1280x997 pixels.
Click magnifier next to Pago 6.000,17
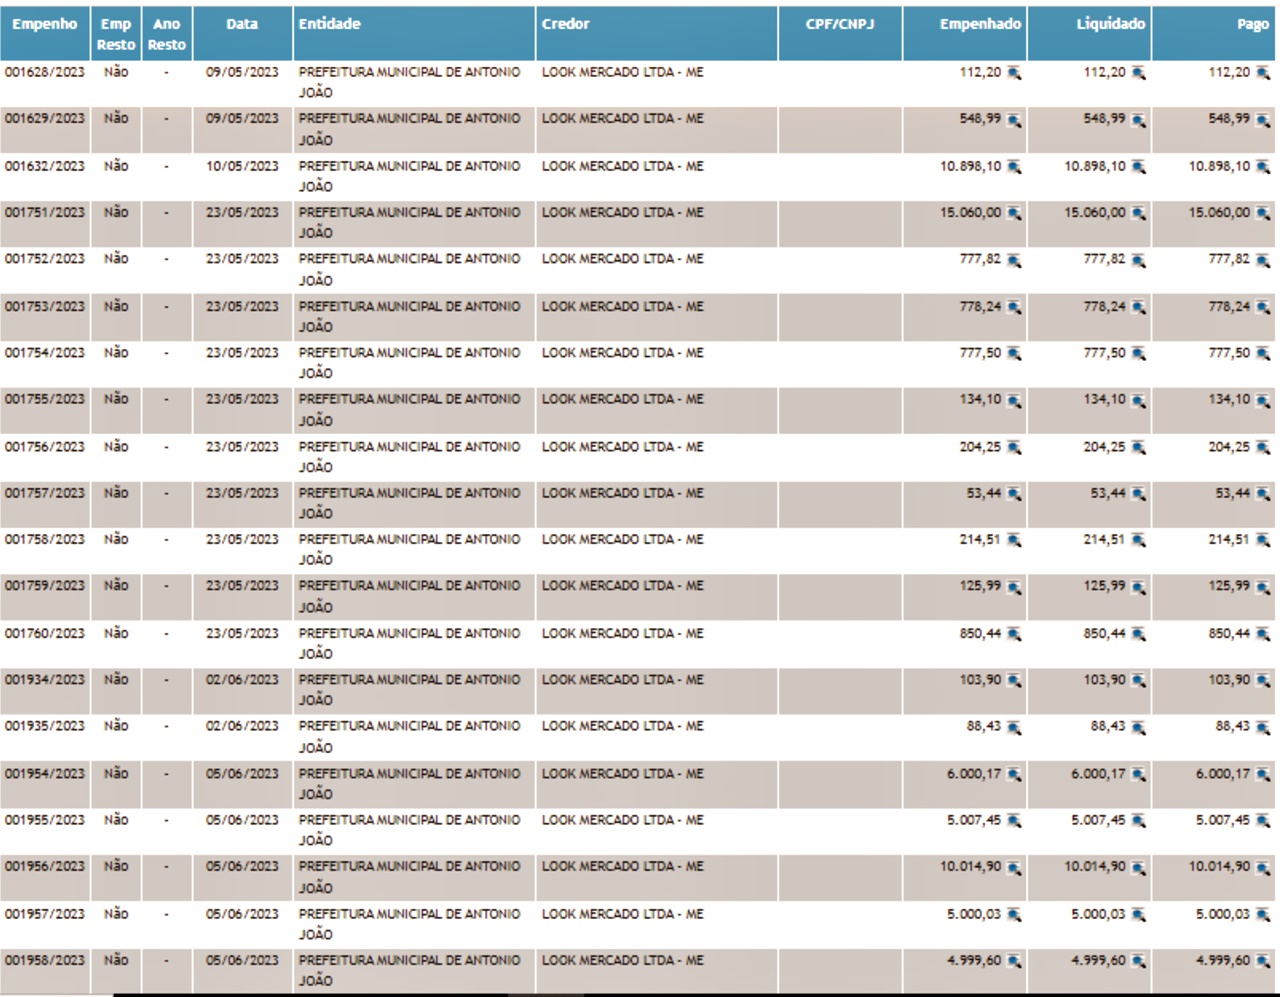(1263, 774)
